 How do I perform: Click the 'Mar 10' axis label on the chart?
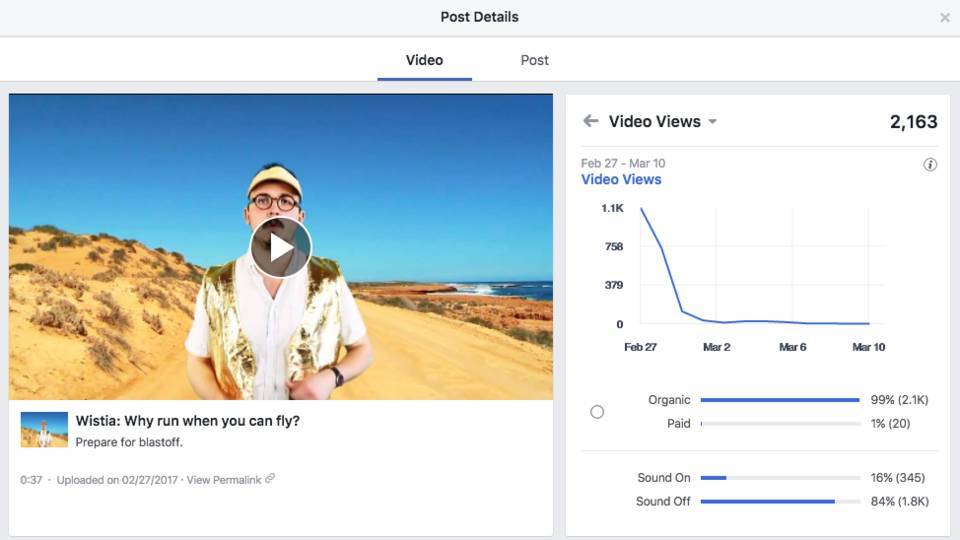point(868,347)
